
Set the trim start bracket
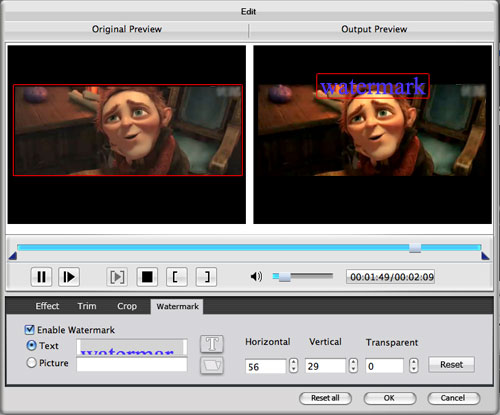(177, 277)
